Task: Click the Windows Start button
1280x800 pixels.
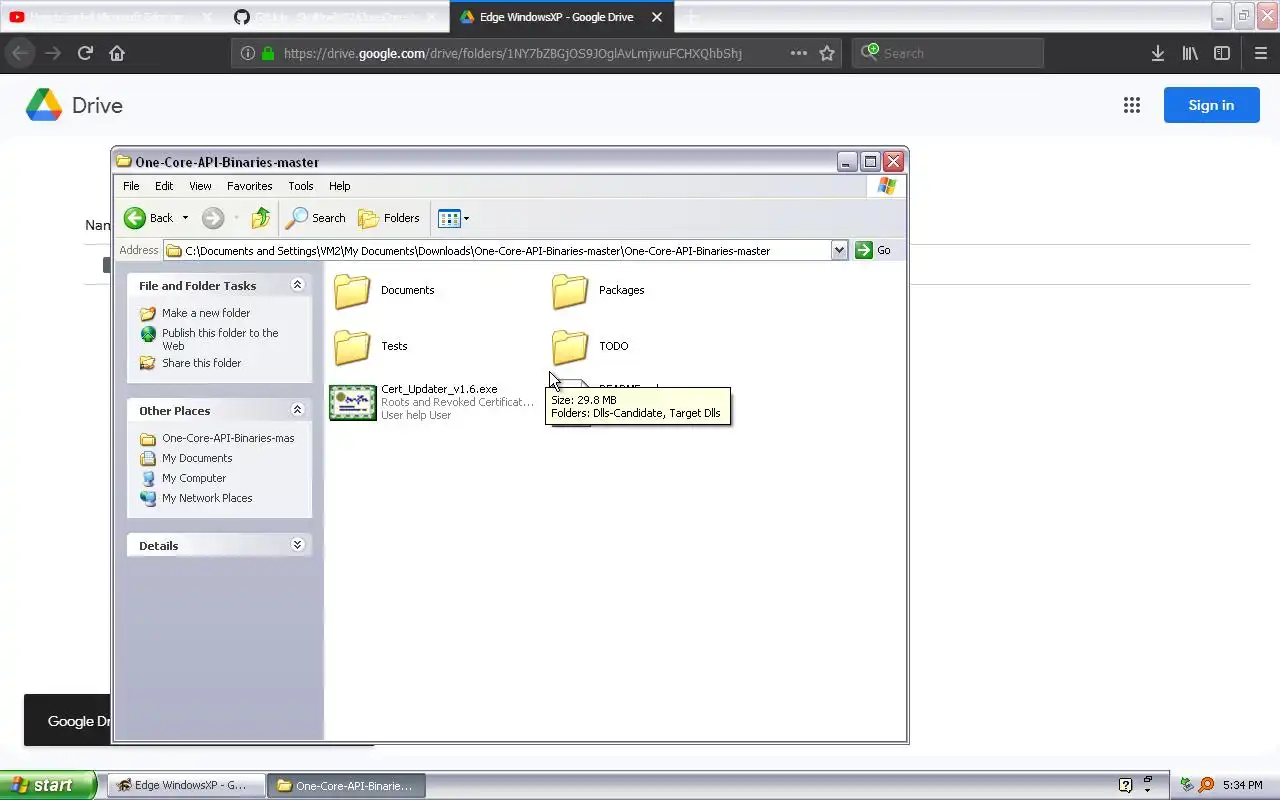Action: [x=48, y=785]
